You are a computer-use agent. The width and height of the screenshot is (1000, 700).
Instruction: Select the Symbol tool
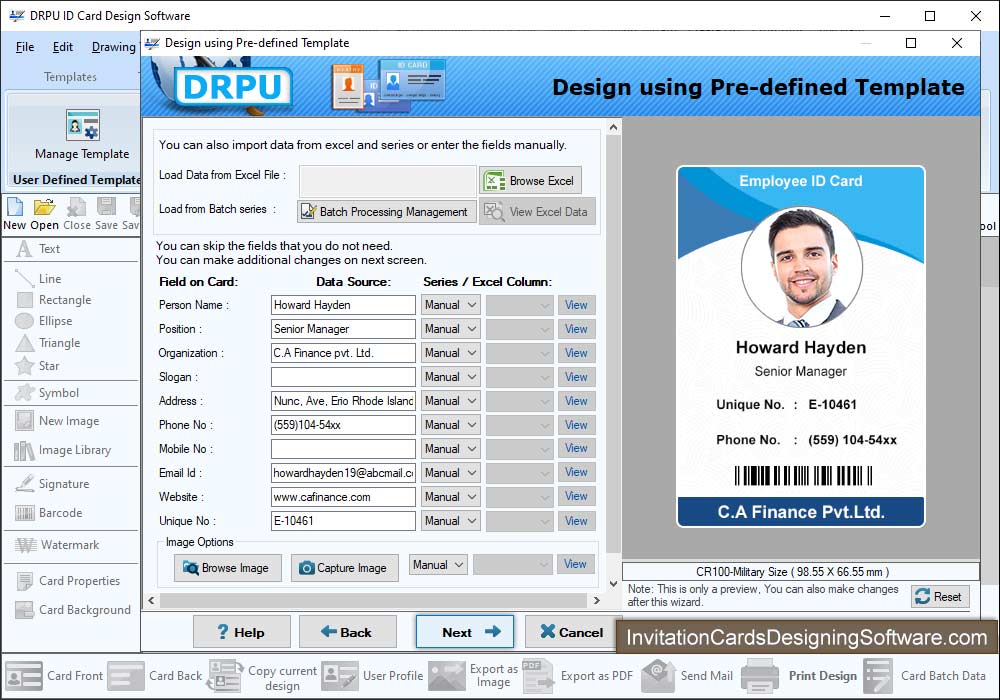pos(47,393)
